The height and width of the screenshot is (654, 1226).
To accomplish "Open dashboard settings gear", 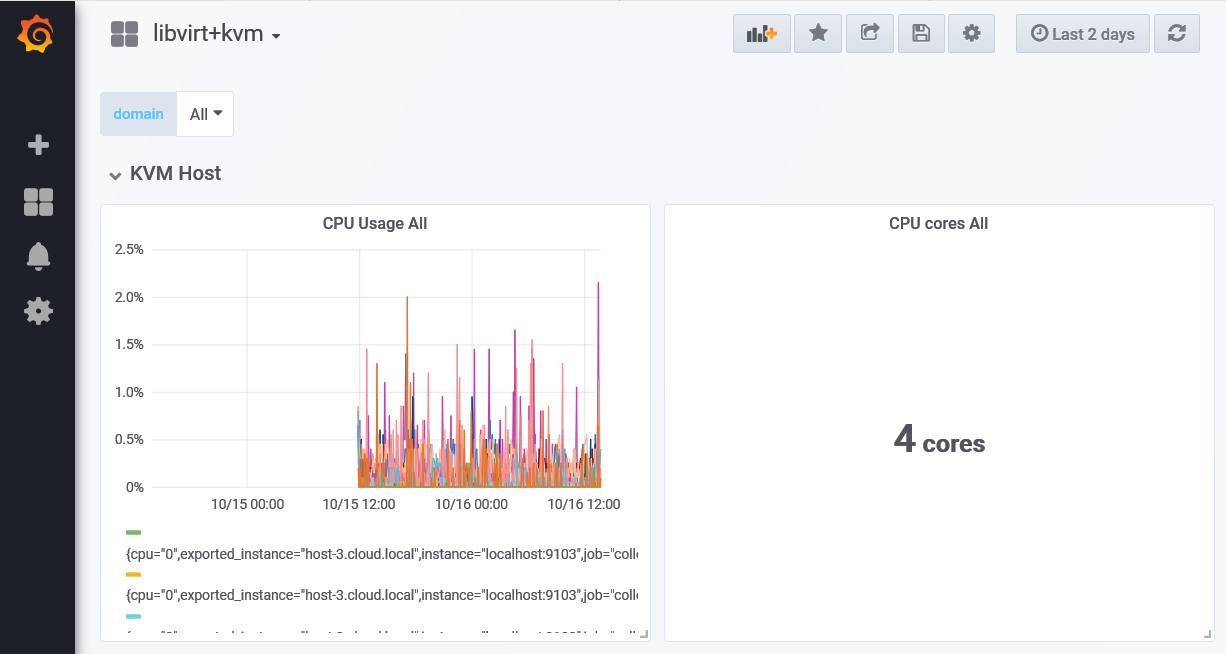I will click(x=971, y=33).
